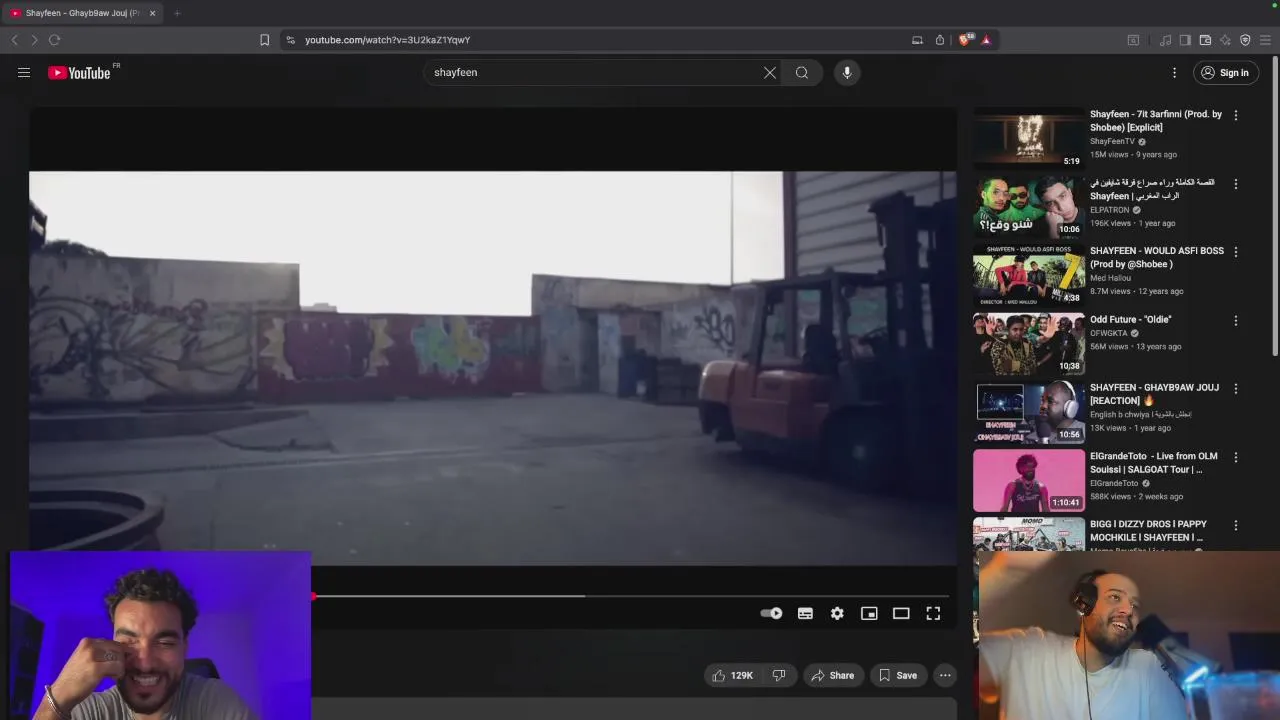The width and height of the screenshot is (1280, 720).
Task: Open the 10:06 ELPATRON thumbnail
Action: click(1029, 206)
